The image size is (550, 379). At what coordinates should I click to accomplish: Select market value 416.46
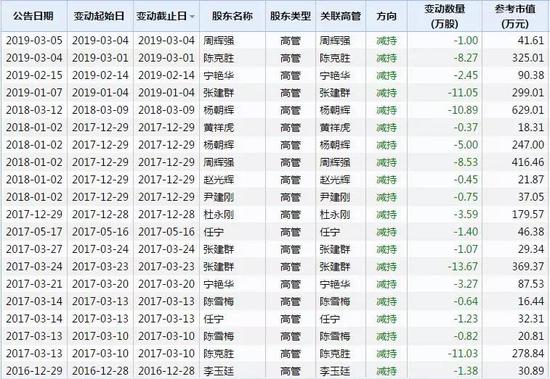[x=528, y=162]
